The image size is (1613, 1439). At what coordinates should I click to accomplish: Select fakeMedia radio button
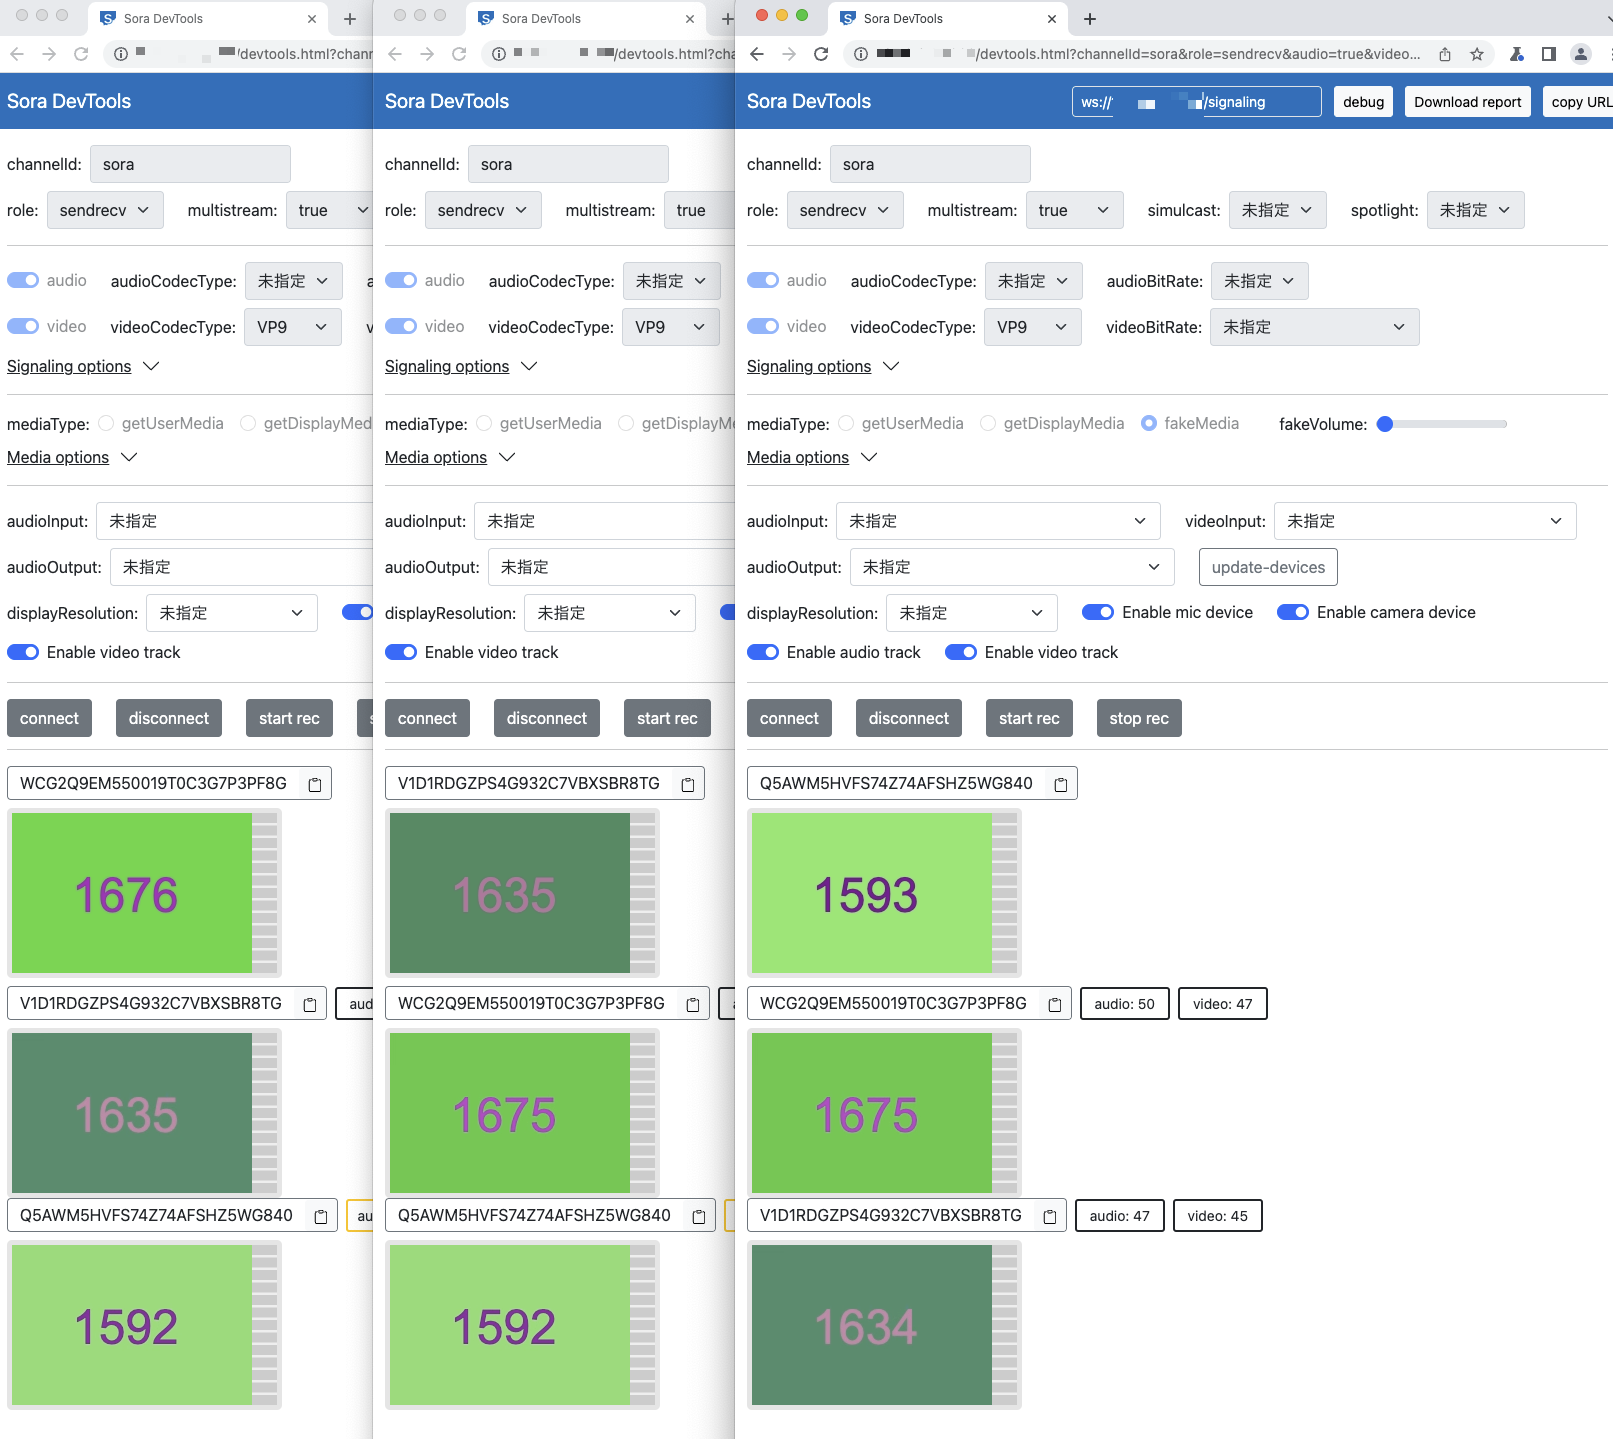pyautogui.click(x=1149, y=423)
